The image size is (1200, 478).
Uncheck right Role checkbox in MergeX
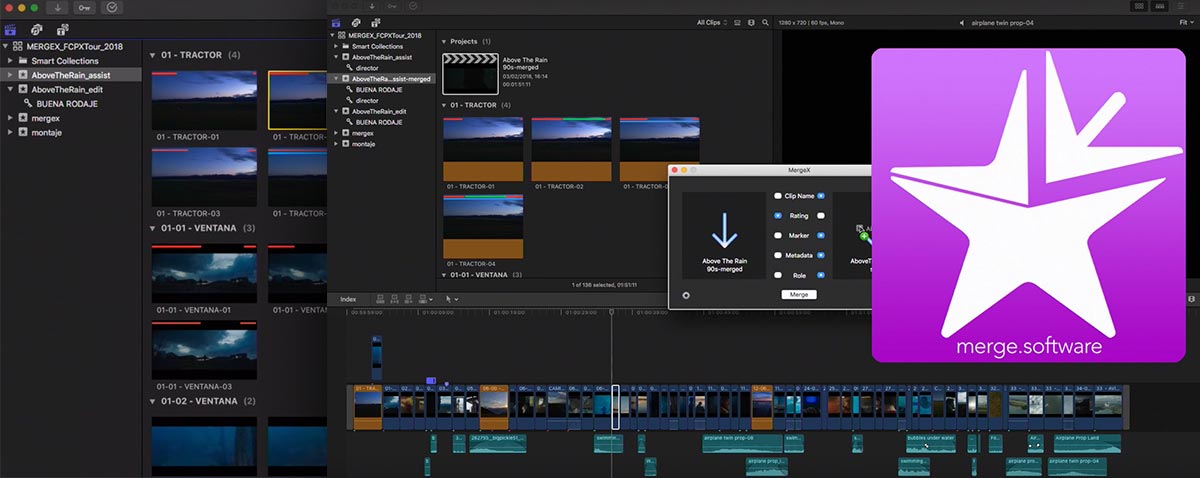pyautogui.click(x=821, y=274)
